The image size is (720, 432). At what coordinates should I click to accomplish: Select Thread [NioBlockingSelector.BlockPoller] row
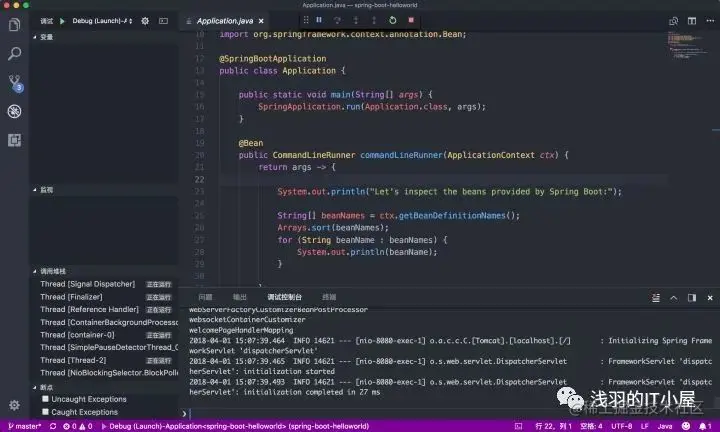[104, 373]
